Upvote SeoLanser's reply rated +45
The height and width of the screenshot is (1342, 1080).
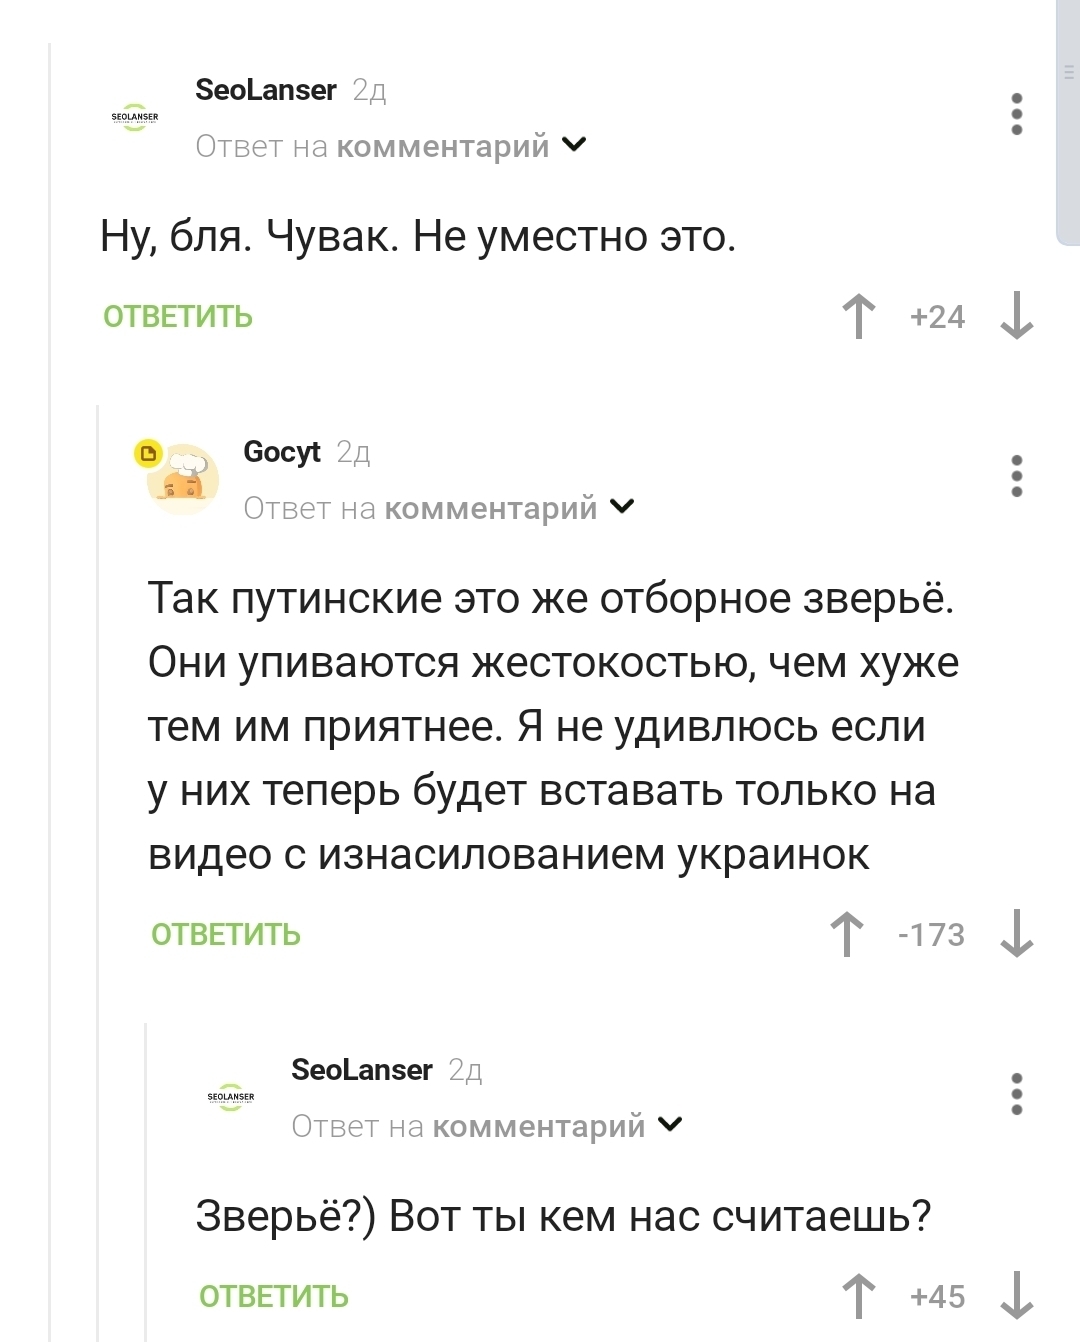(x=858, y=1296)
